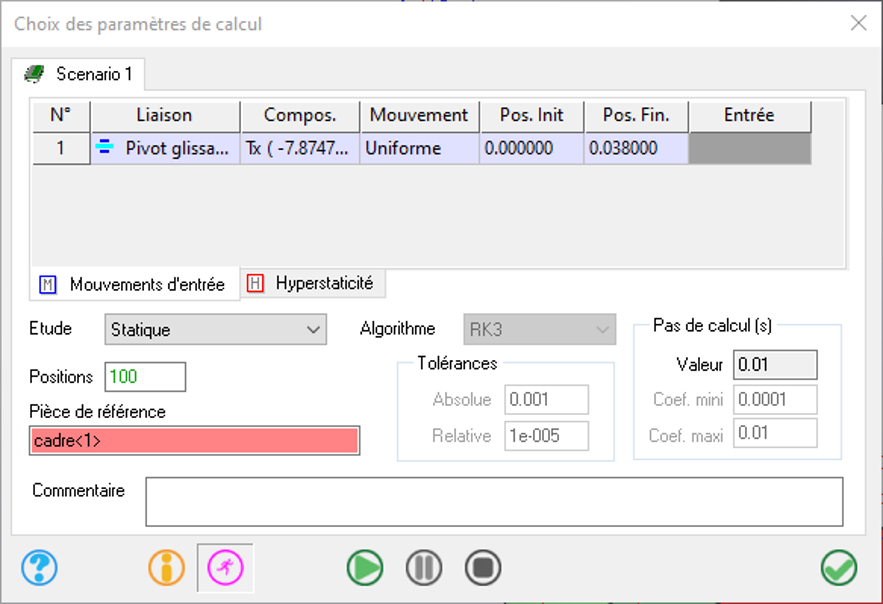Select the Mouvements d'entrée tab

coord(135,285)
